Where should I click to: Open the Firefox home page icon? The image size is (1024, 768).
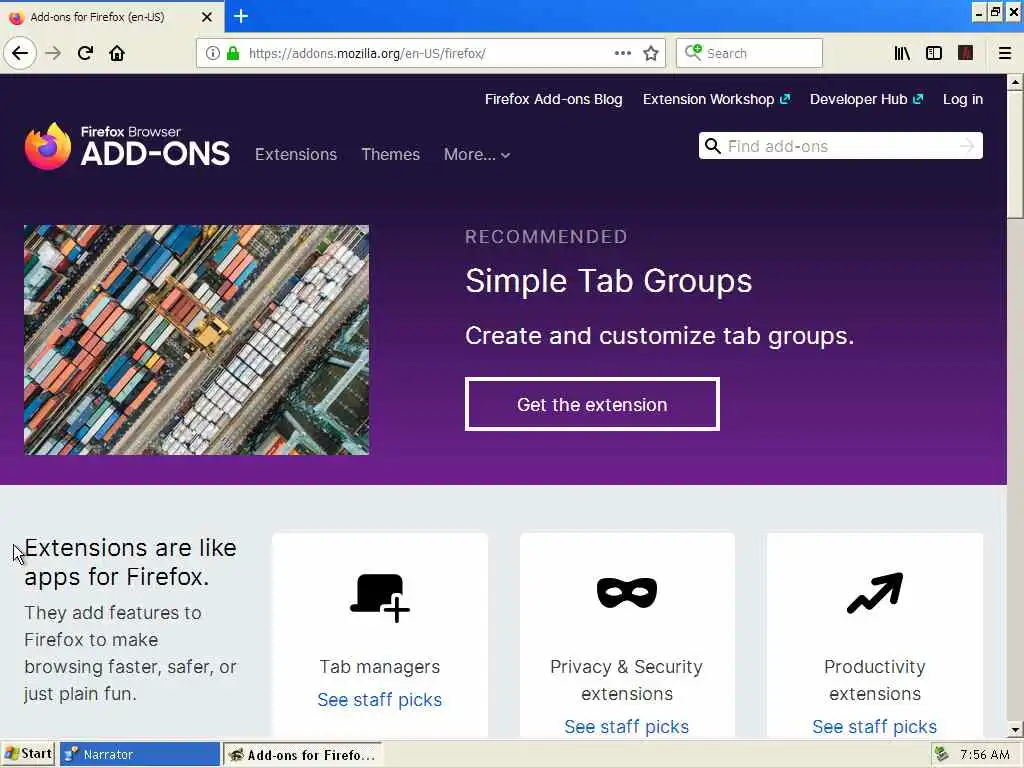(x=117, y=53)
